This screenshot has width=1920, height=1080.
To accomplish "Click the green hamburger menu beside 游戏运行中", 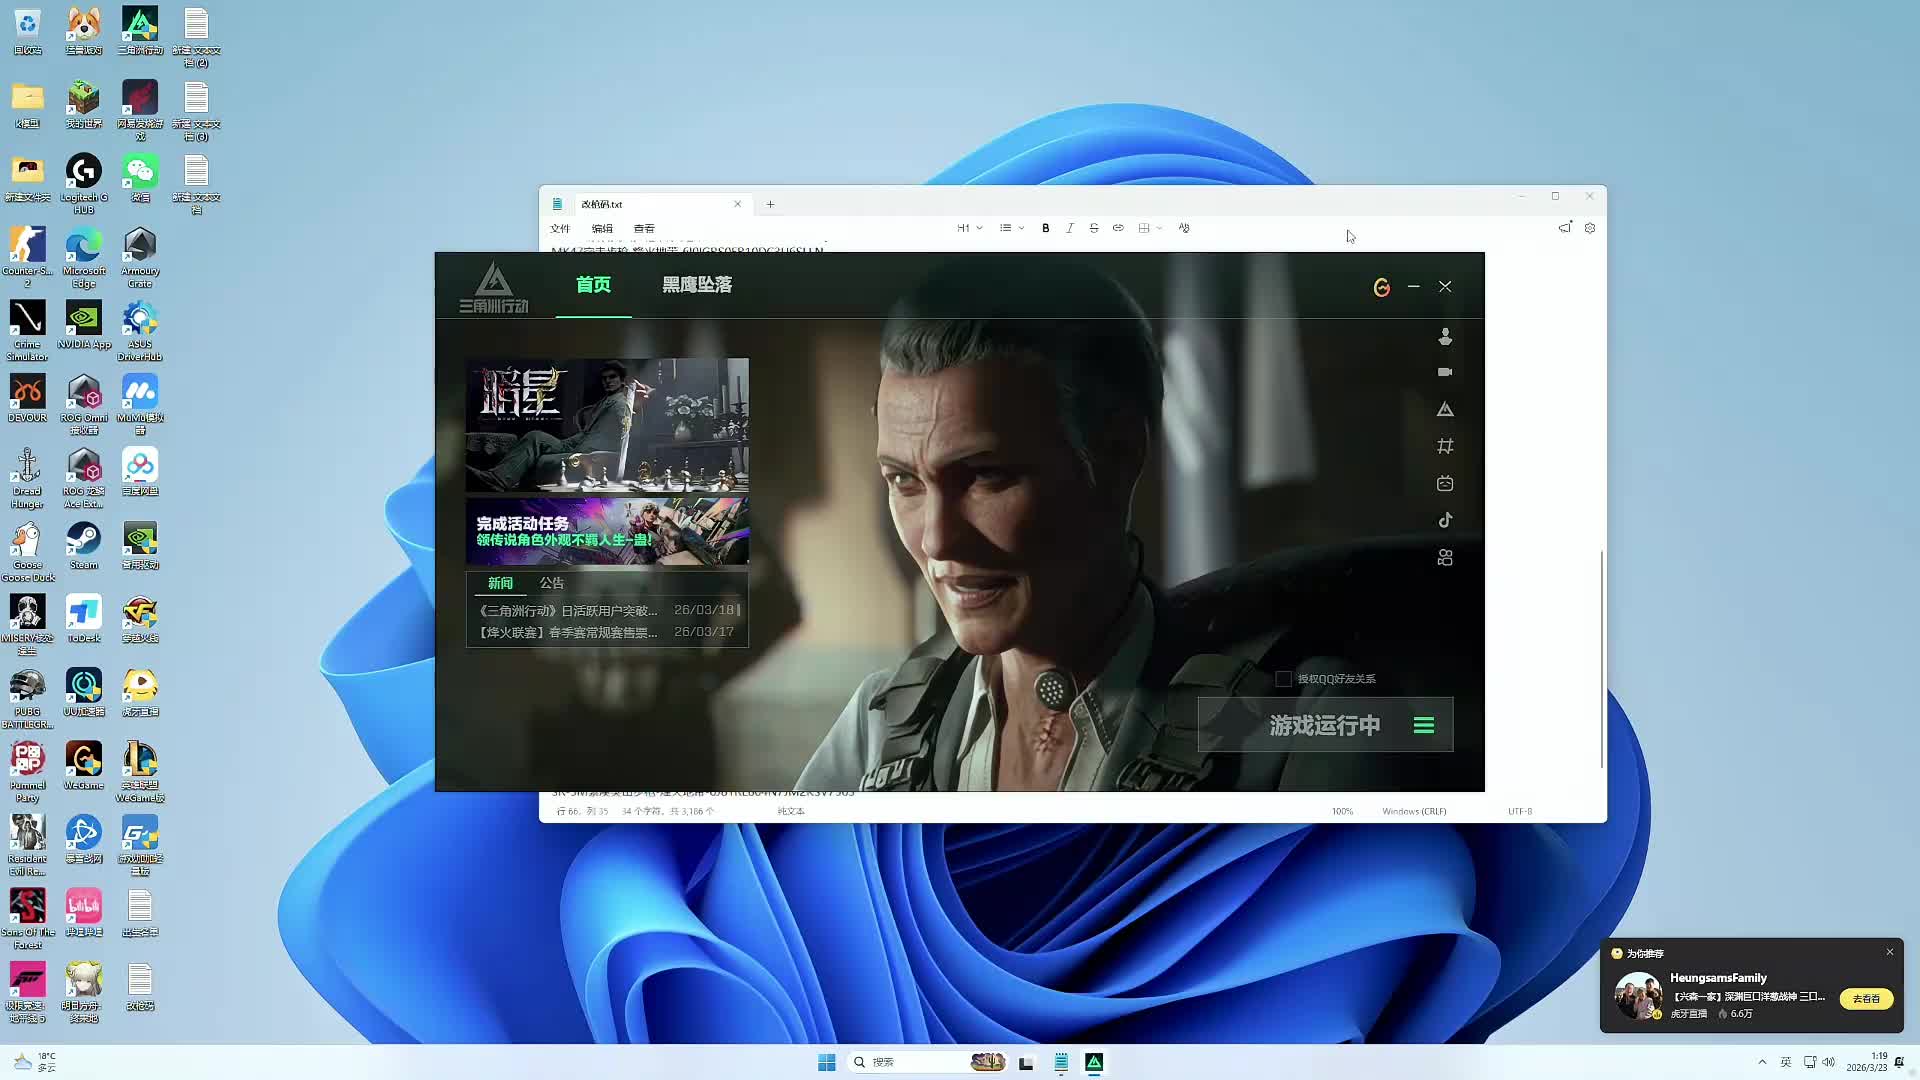I will pos(1423,726).
